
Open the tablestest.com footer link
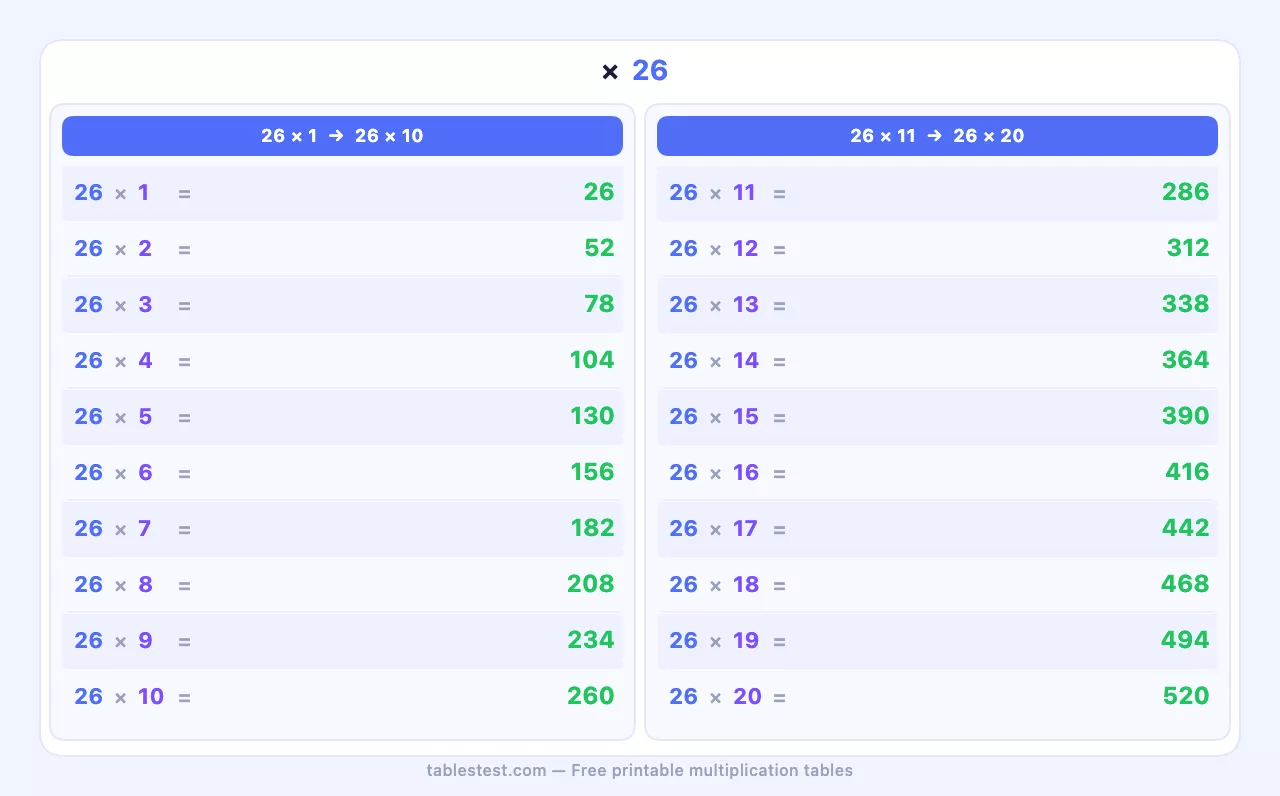(486, 770)
